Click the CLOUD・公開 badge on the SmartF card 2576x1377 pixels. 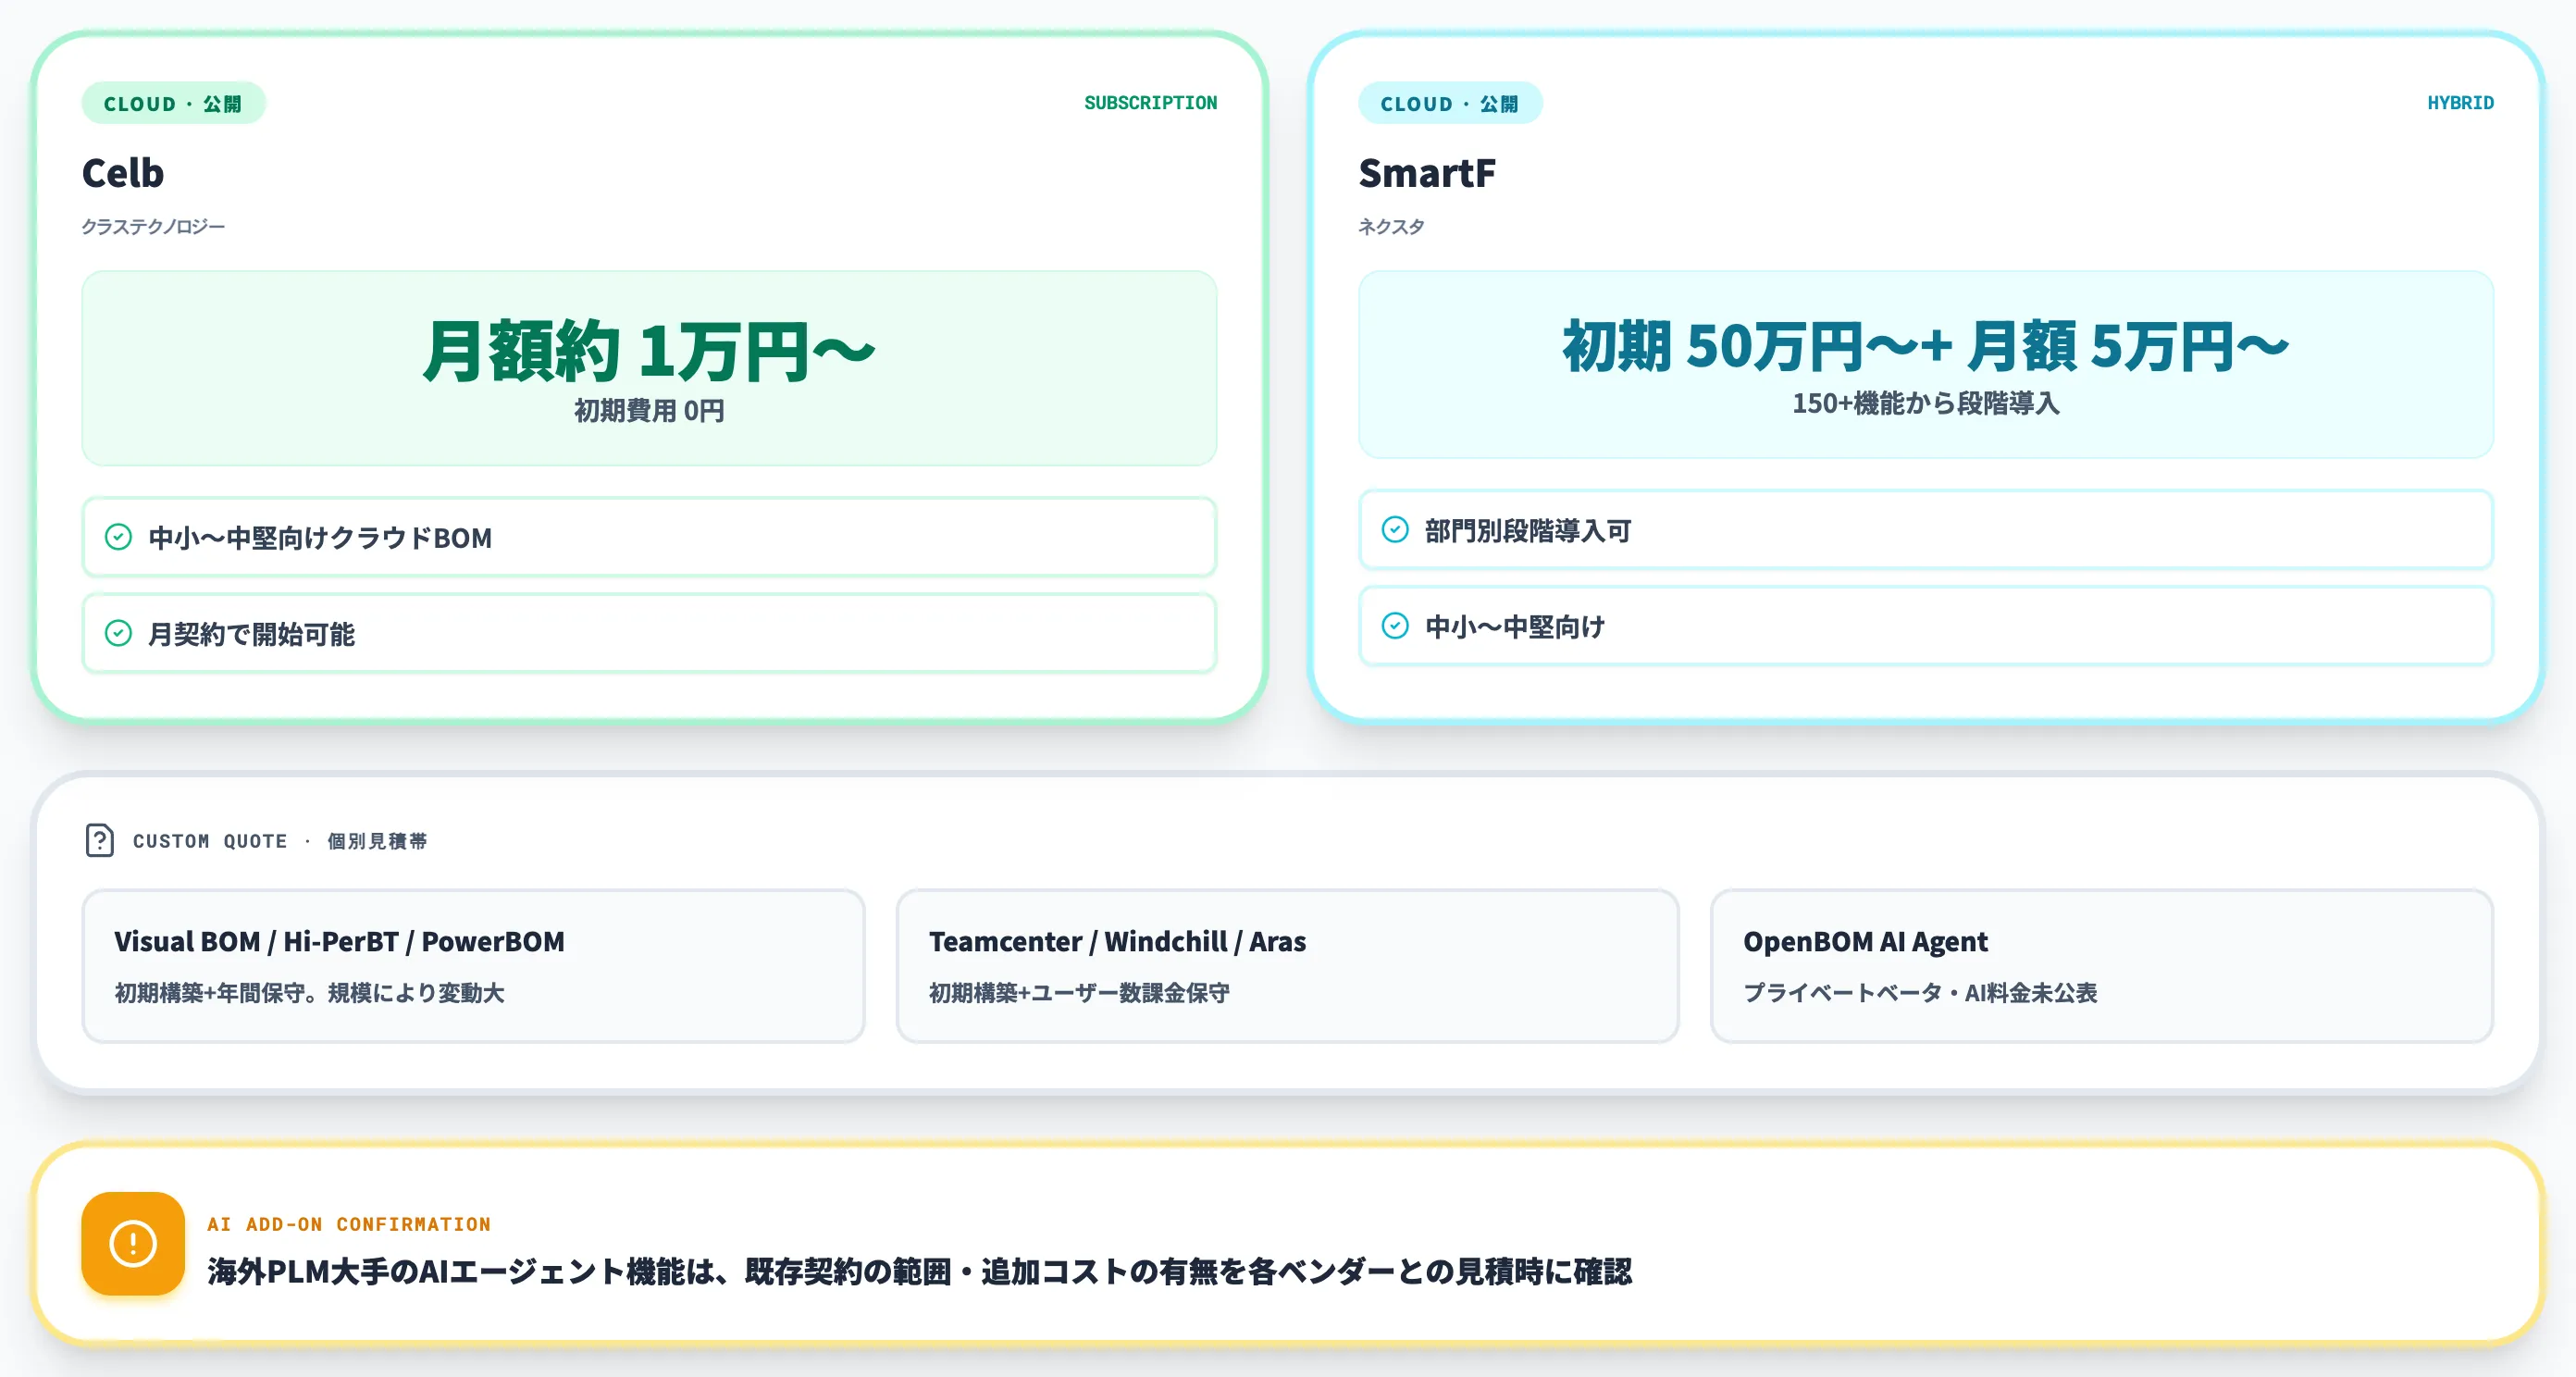point(1450,103)
